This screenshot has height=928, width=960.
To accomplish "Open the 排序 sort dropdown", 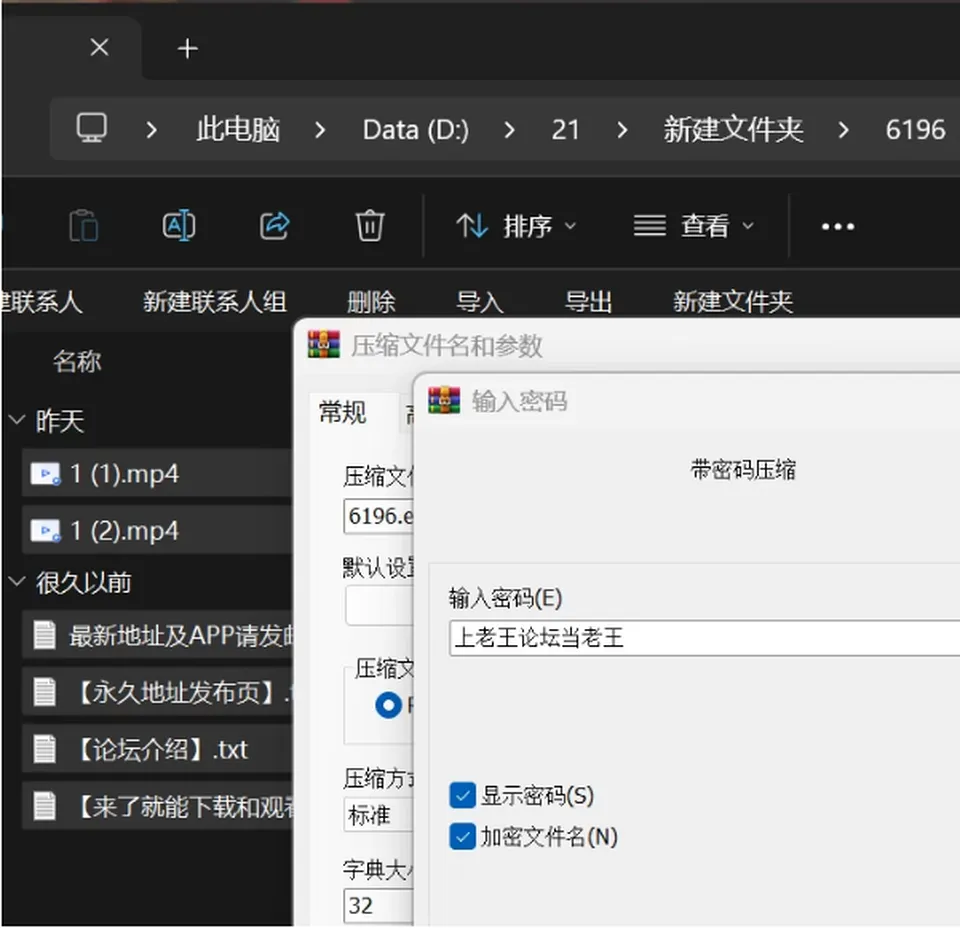I will click(x=516, y=226).
